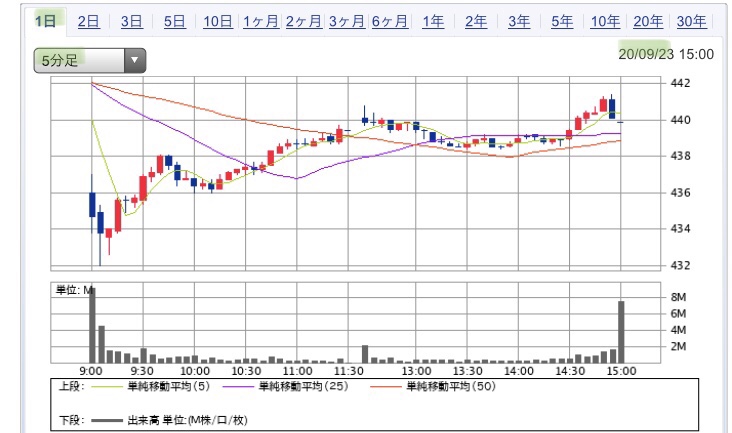Click the purple moving average legend line

pyautogui.click(x=238, y=387)
